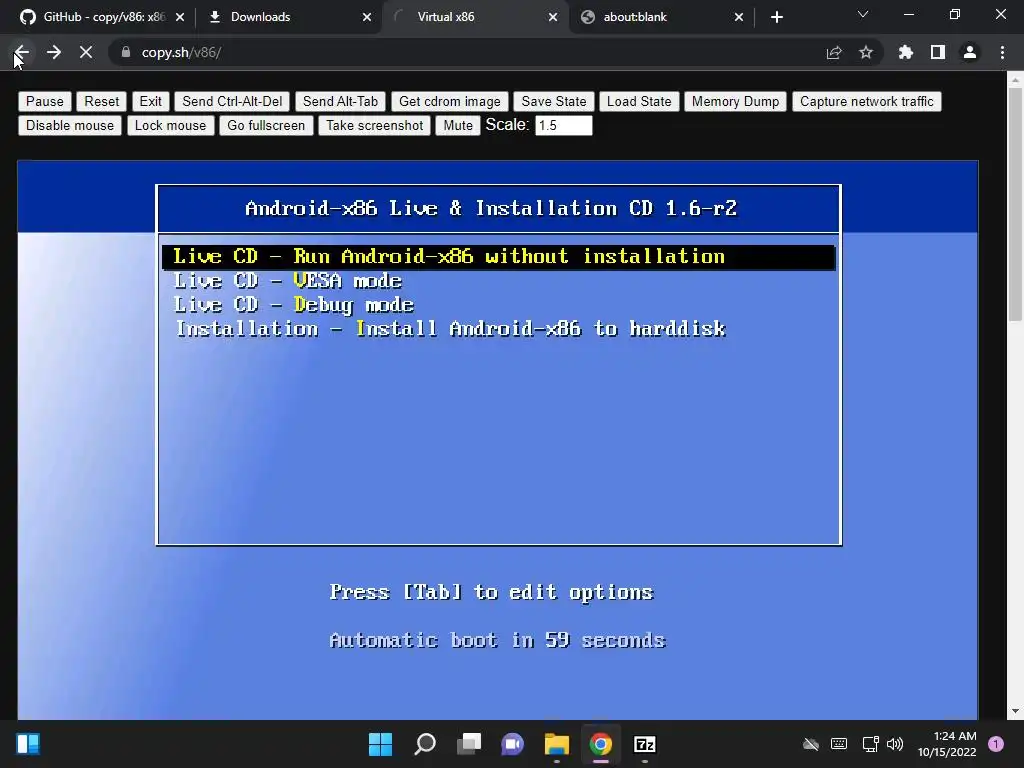The height and width of the screenshot is (768, 1024).
Task: Click the padlock site info icon
Action: coord(126,52)
